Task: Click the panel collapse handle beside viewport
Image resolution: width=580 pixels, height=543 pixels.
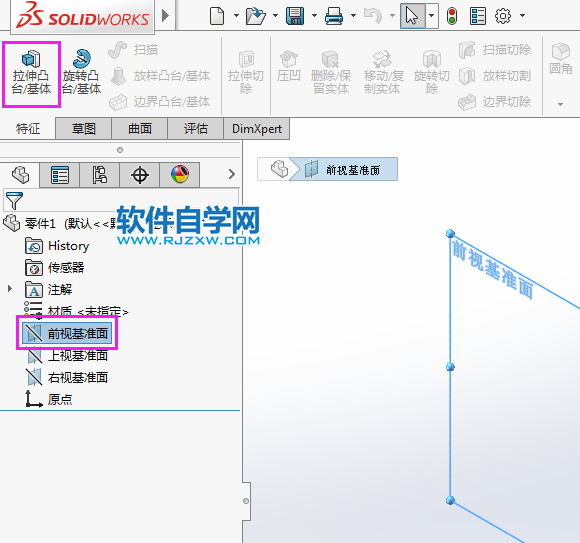Action: tap(246, 501)
